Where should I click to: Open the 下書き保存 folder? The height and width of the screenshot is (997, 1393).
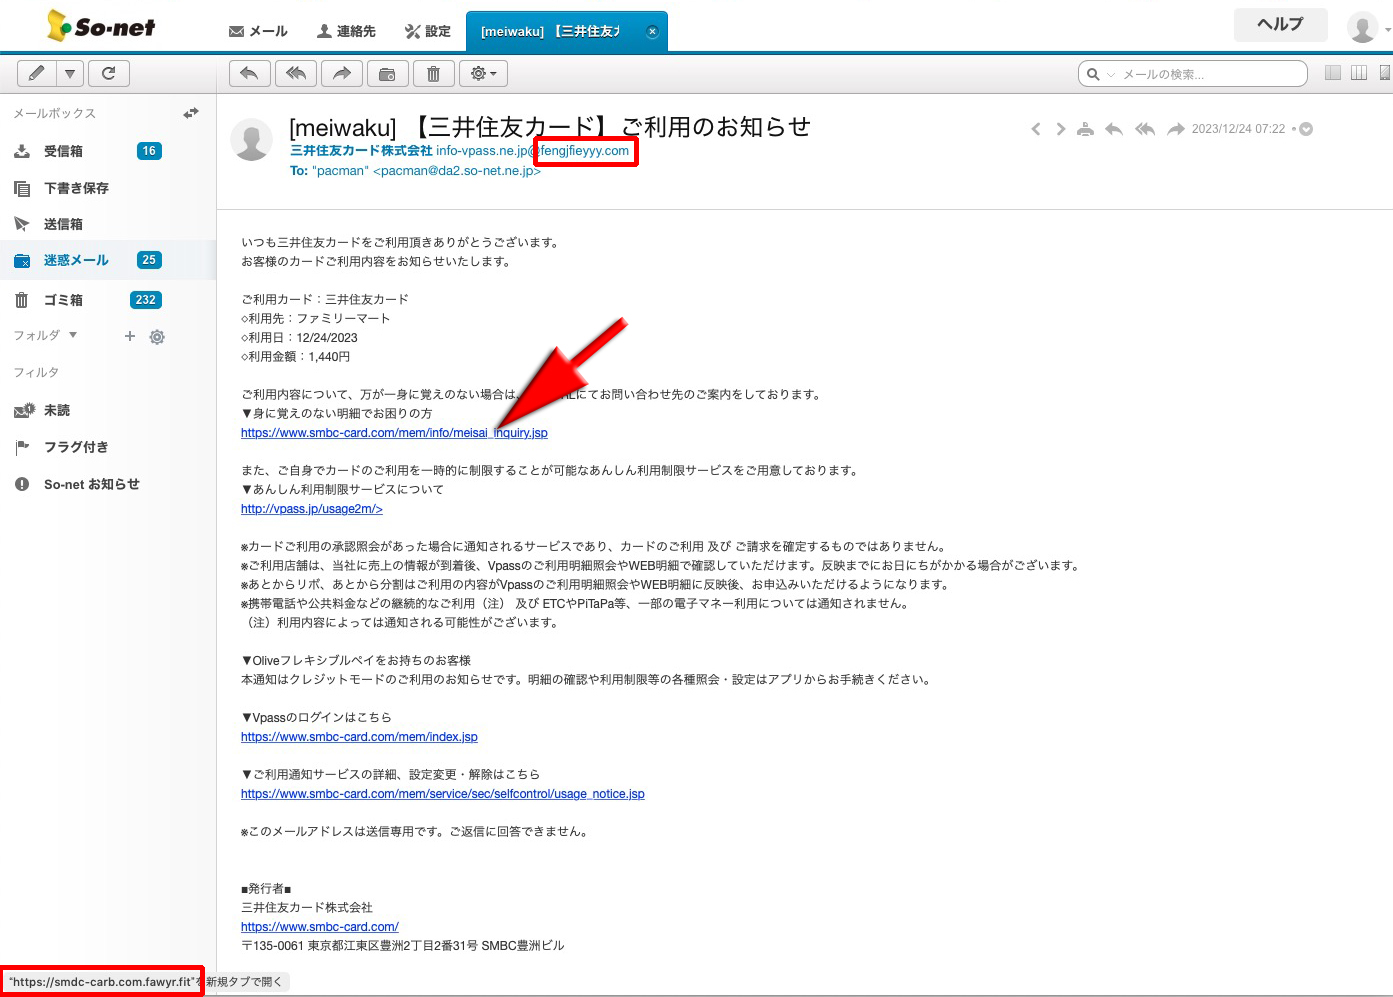point(76,188)
